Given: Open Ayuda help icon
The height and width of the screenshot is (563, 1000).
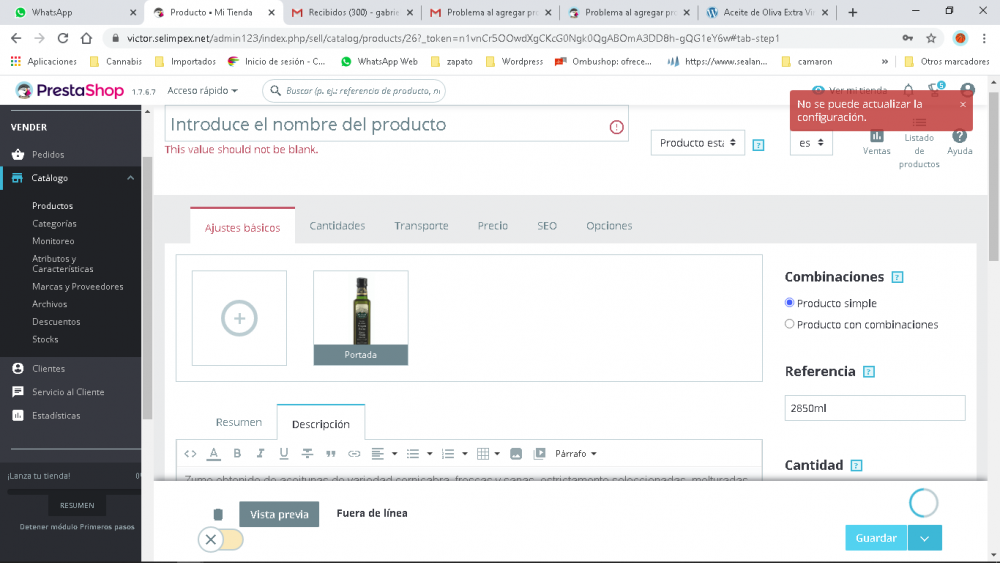Looking at the screenshot, I should click(x=959, y=136).
